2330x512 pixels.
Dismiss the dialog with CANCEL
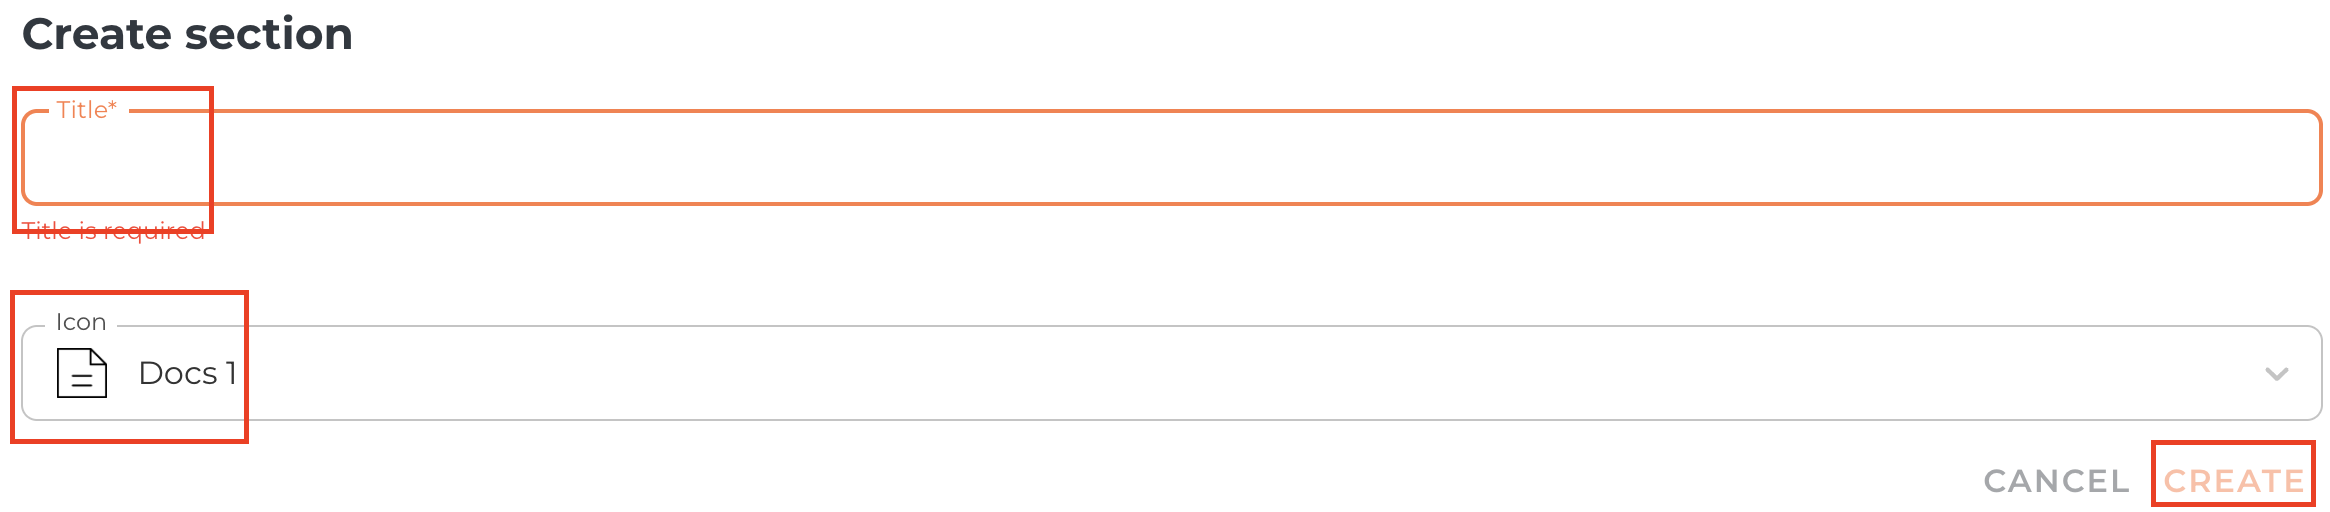(x=2056, y=481)
